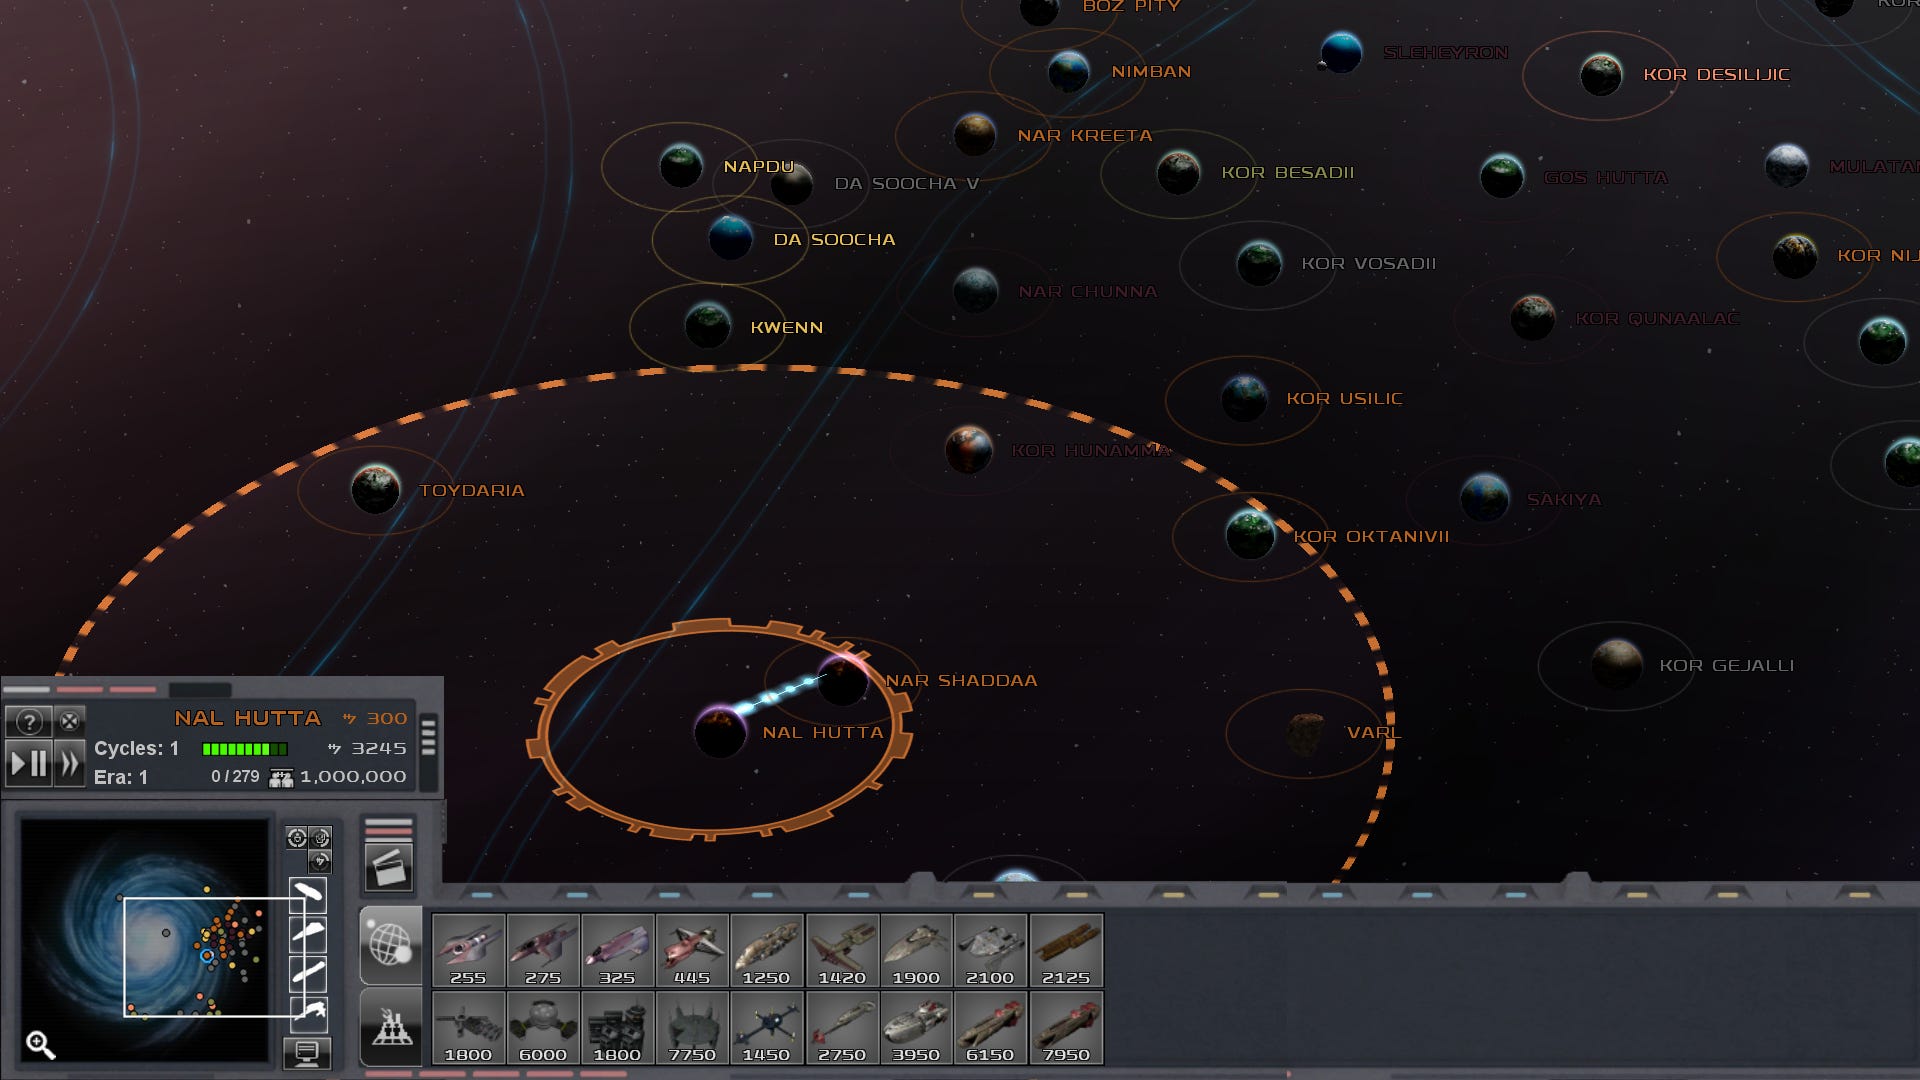The width and height of the screenshot is (1920, 1080).
Task: Build the 1800-credit blocky building complex
Action: pyautogui.click(x=617, y=1027)
